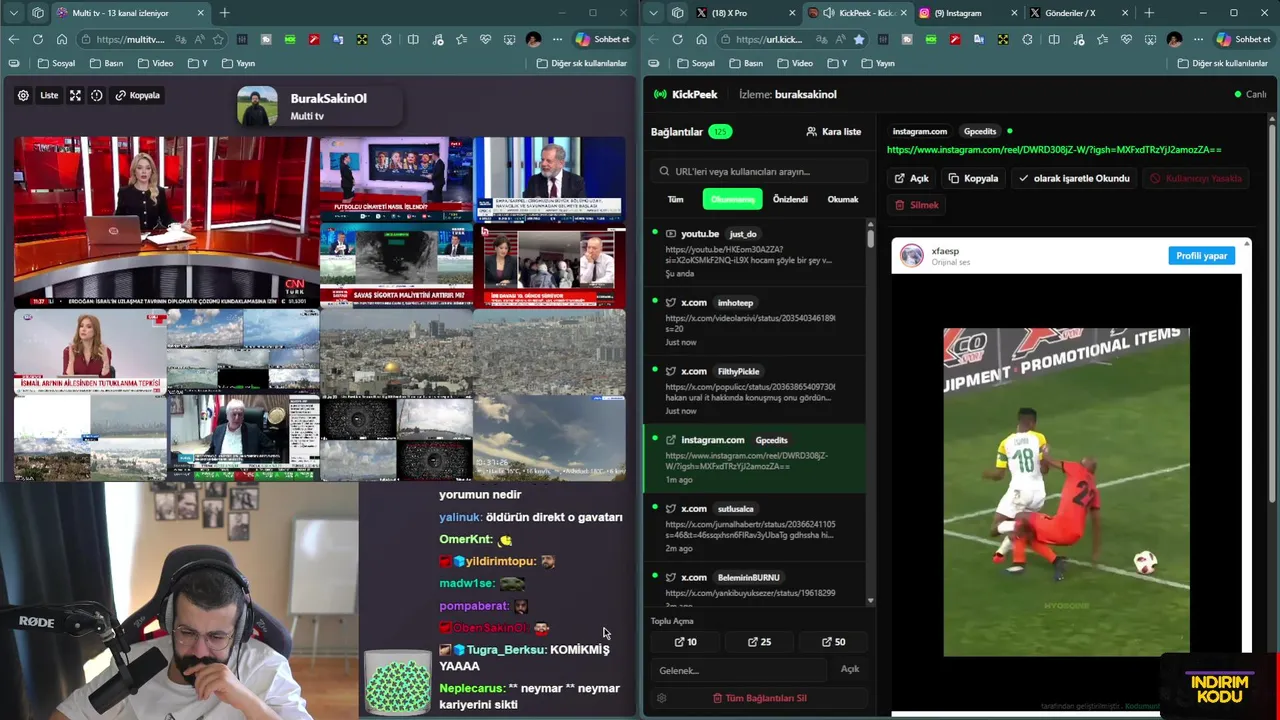Open the x.com link from BelemirinBURNU
The image size is (1280, 720).
pos(755,585)
